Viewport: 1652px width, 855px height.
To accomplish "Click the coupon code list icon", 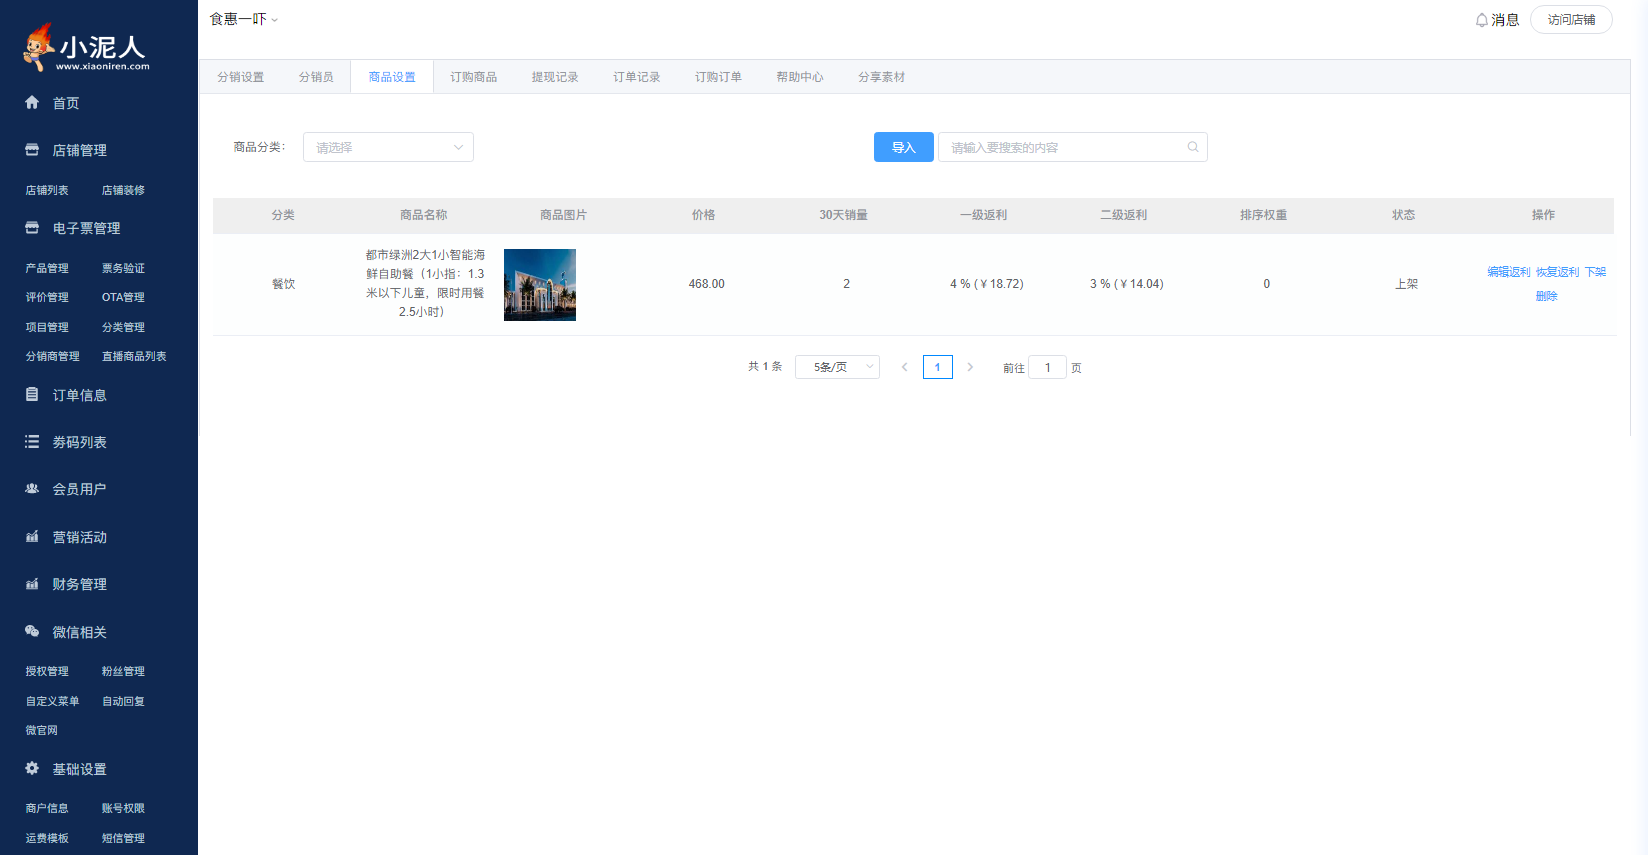I will point(32,442).
